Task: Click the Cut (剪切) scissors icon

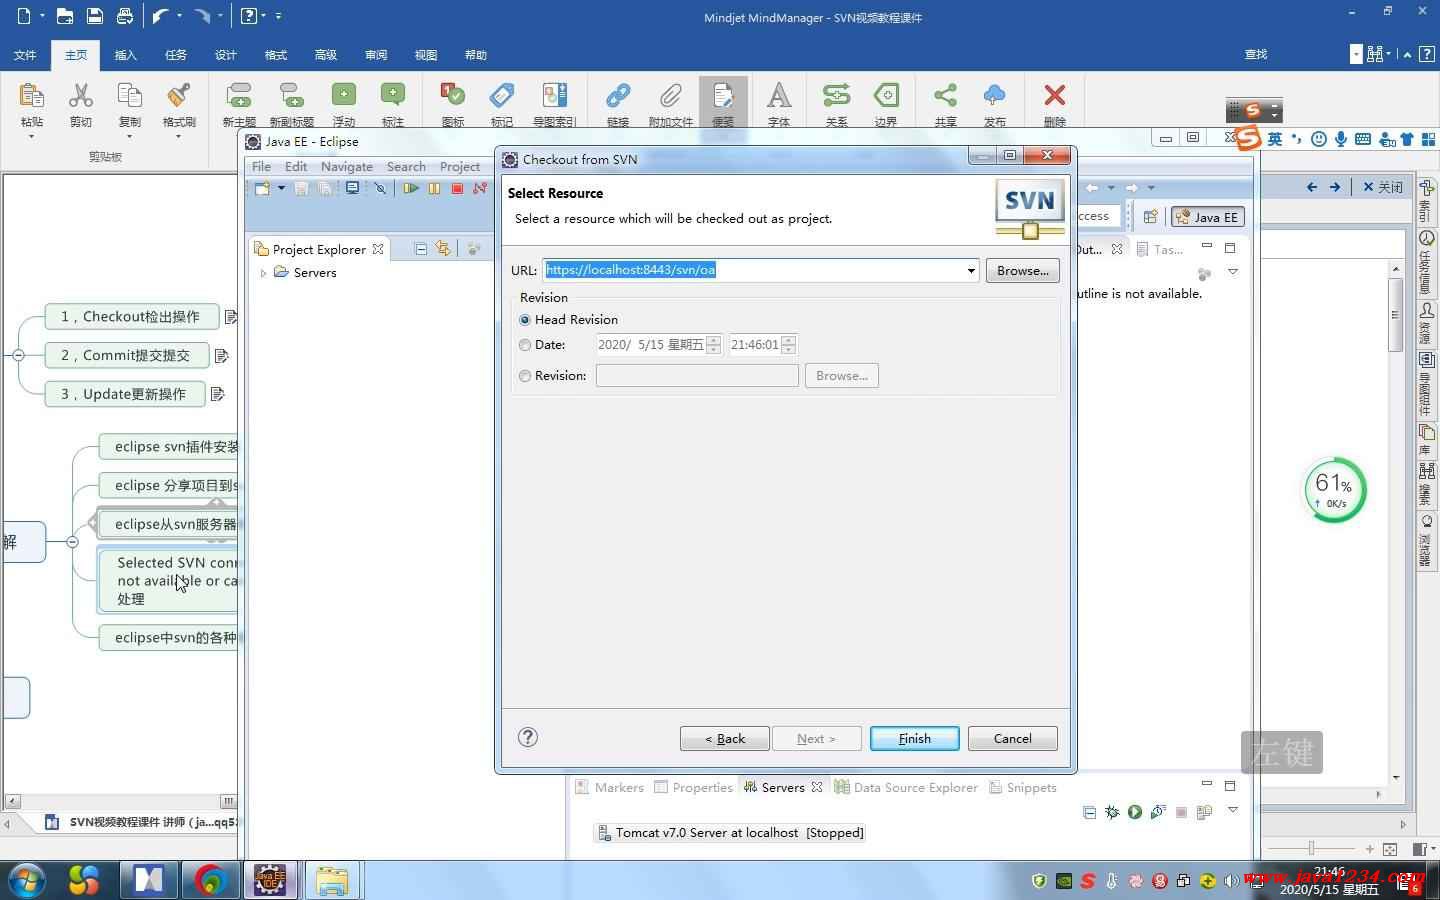Action: click(80, 96)
